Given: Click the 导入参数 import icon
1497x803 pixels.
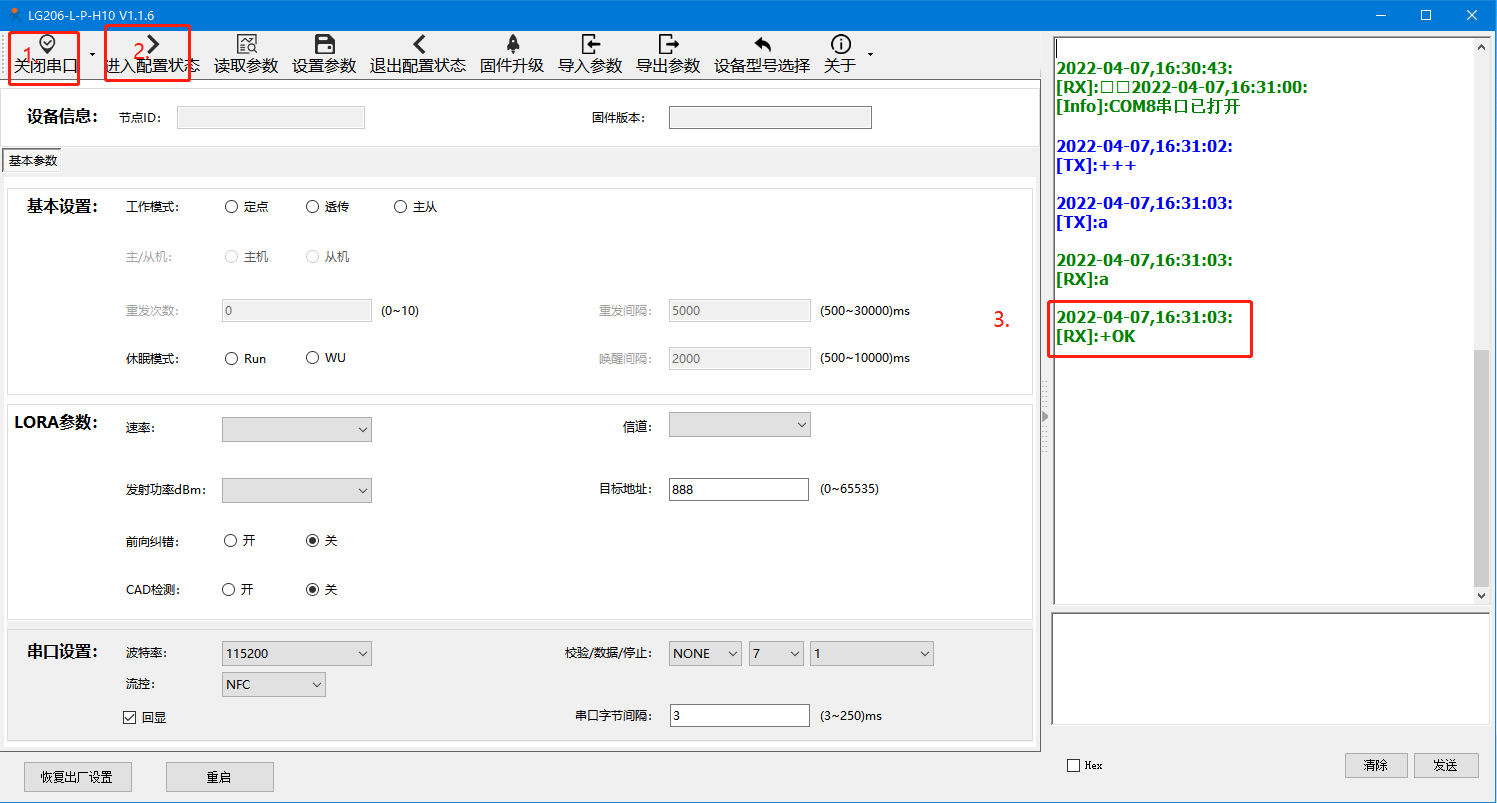Looking at the screenshot, I should (590, 45).
